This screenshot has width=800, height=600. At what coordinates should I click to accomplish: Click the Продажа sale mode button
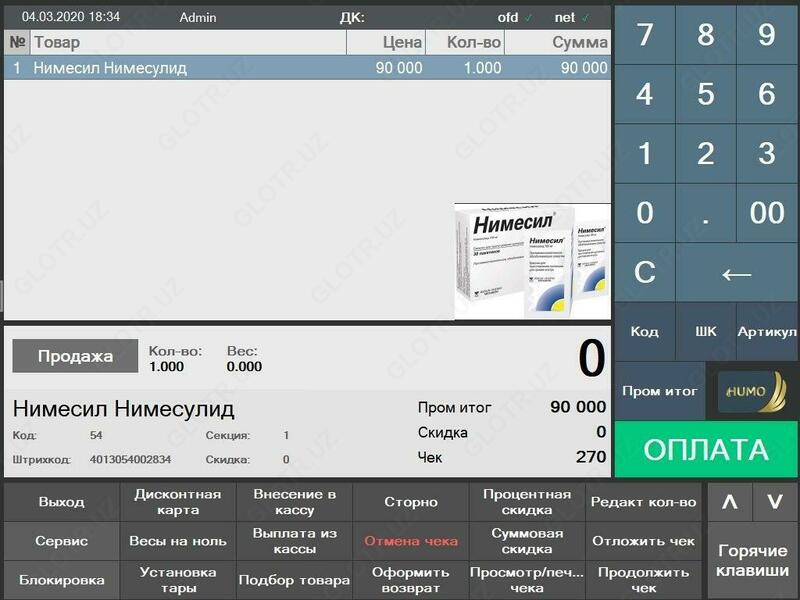coord(75,357)
